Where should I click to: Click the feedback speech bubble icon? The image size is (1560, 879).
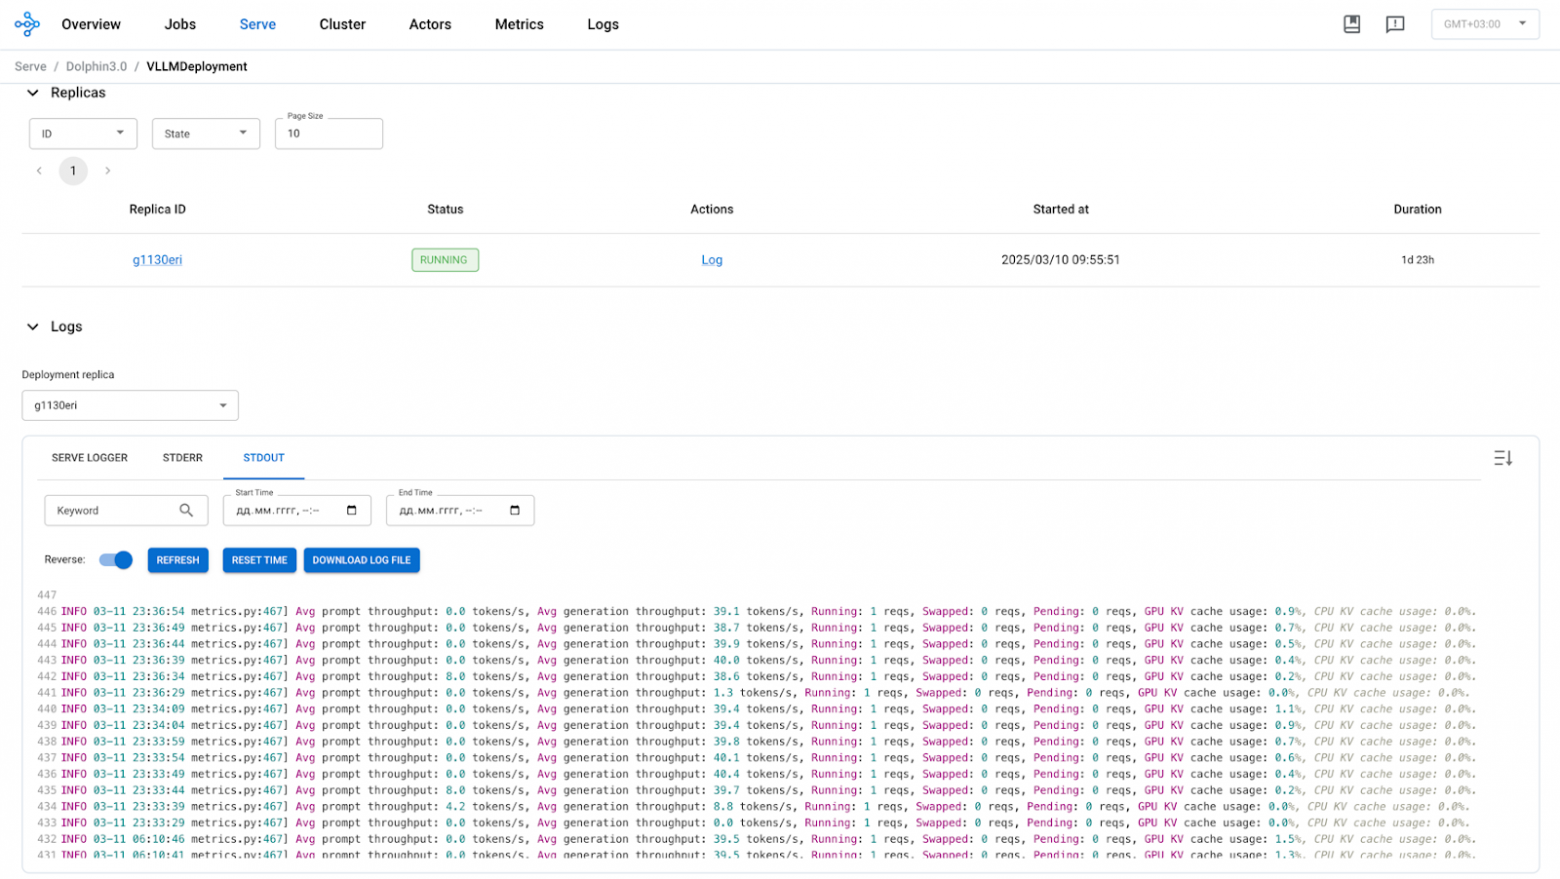1395,24
